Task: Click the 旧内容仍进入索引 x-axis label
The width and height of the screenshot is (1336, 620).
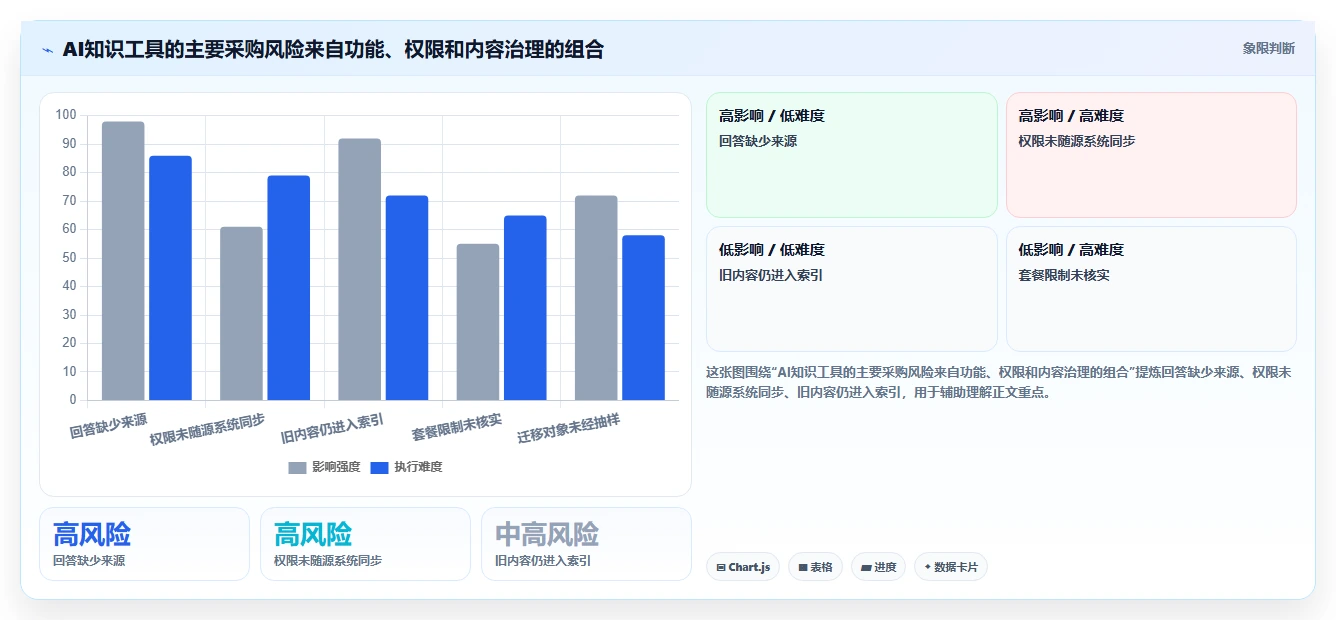Action: pos(332,428)
